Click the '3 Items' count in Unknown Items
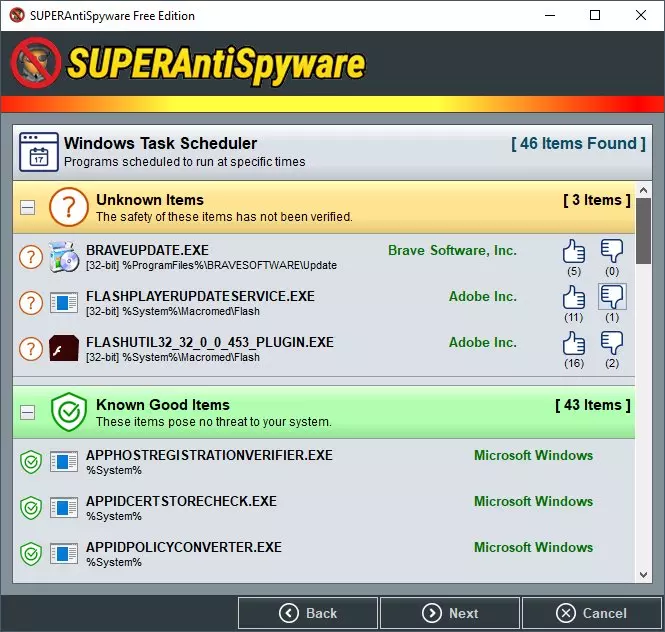Image resolution: width=665 pixels, height=632 pixels. 597,200
